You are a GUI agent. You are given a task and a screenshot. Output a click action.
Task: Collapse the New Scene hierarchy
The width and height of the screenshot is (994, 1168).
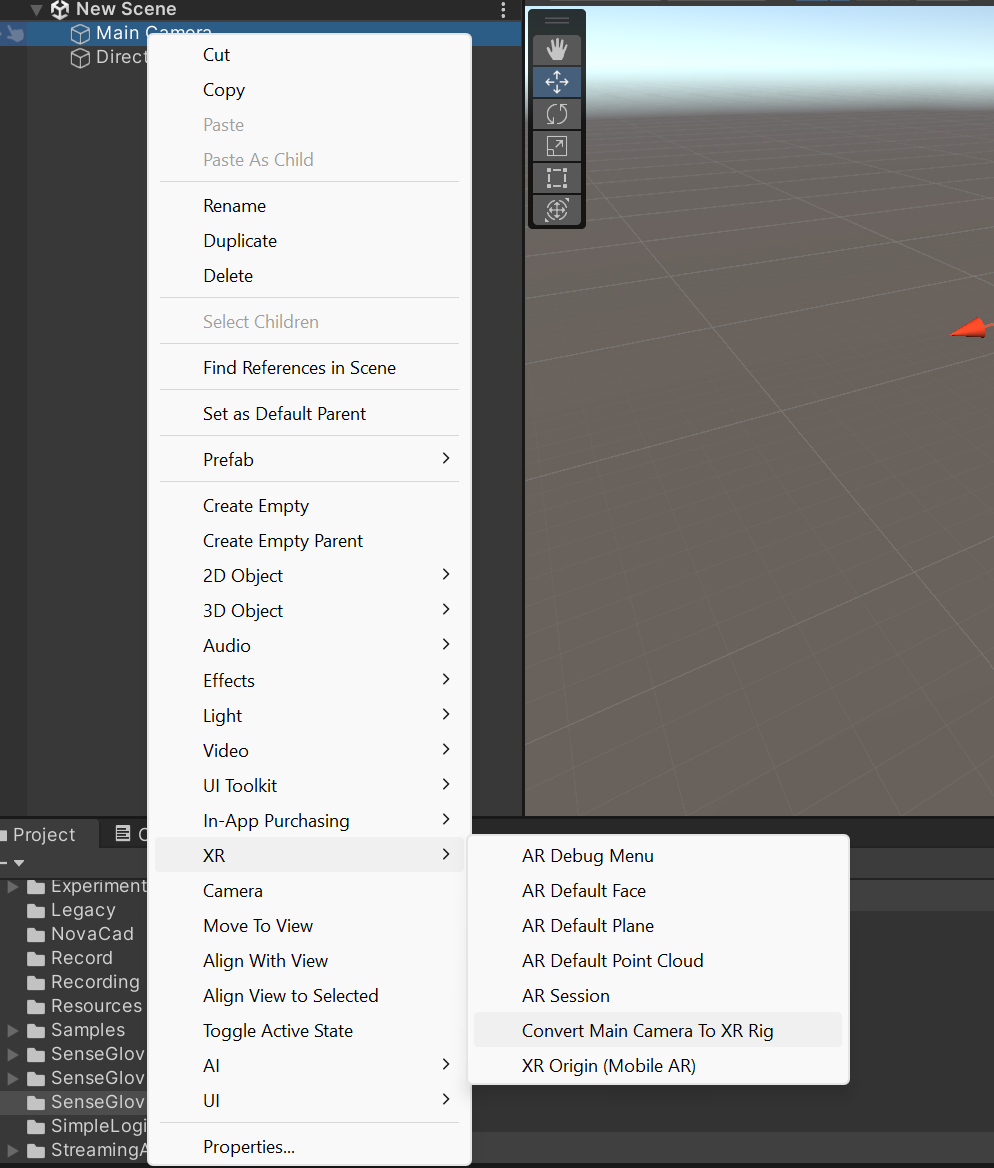pyautogui.click(x=35, y=9)
